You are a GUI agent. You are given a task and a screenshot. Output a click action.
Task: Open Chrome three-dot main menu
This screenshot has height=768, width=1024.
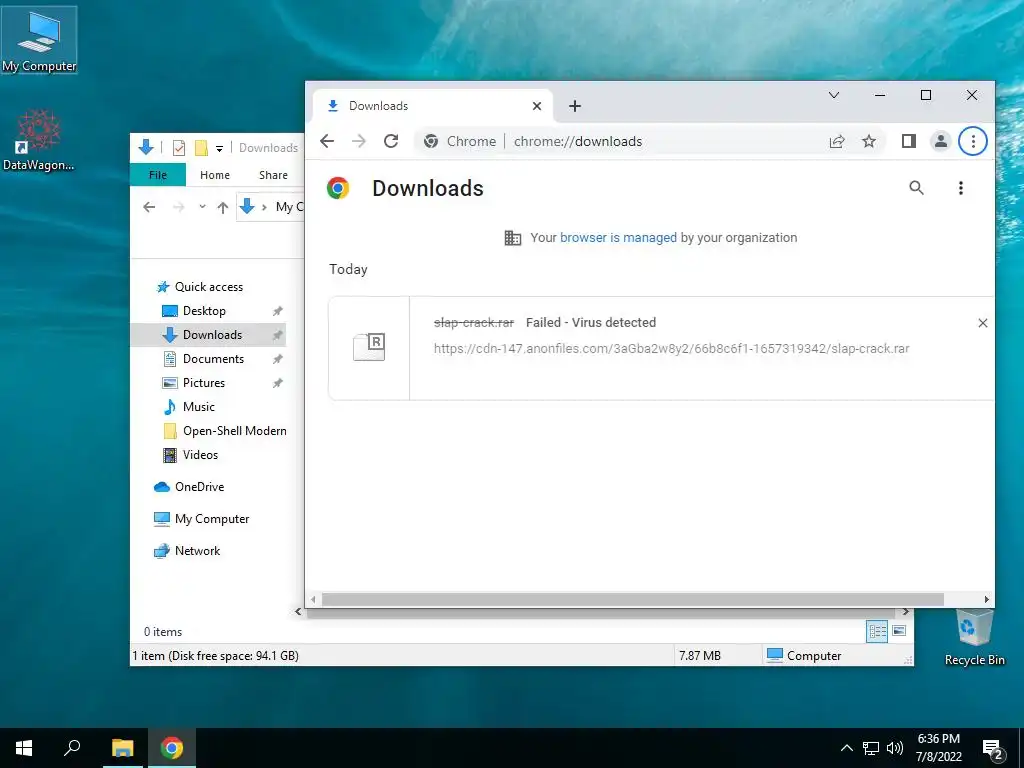[972, 141]
